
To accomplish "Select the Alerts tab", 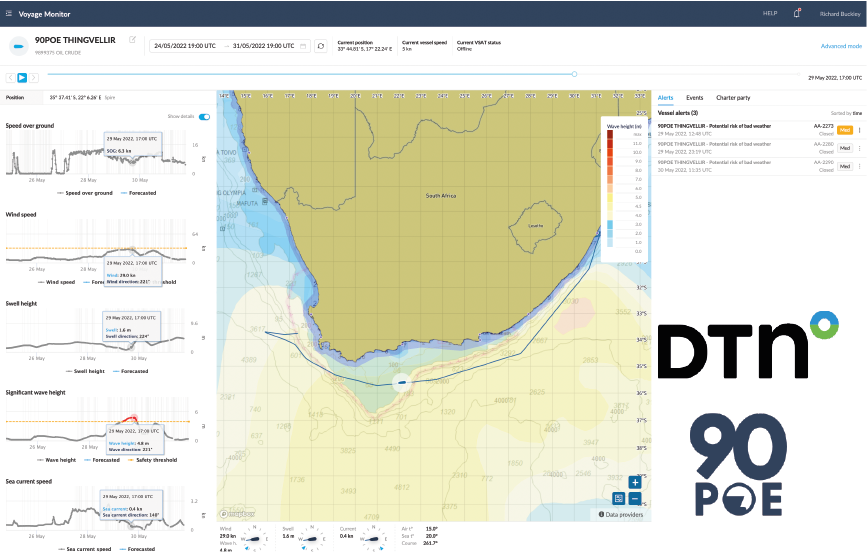I will tap(665, 98).
